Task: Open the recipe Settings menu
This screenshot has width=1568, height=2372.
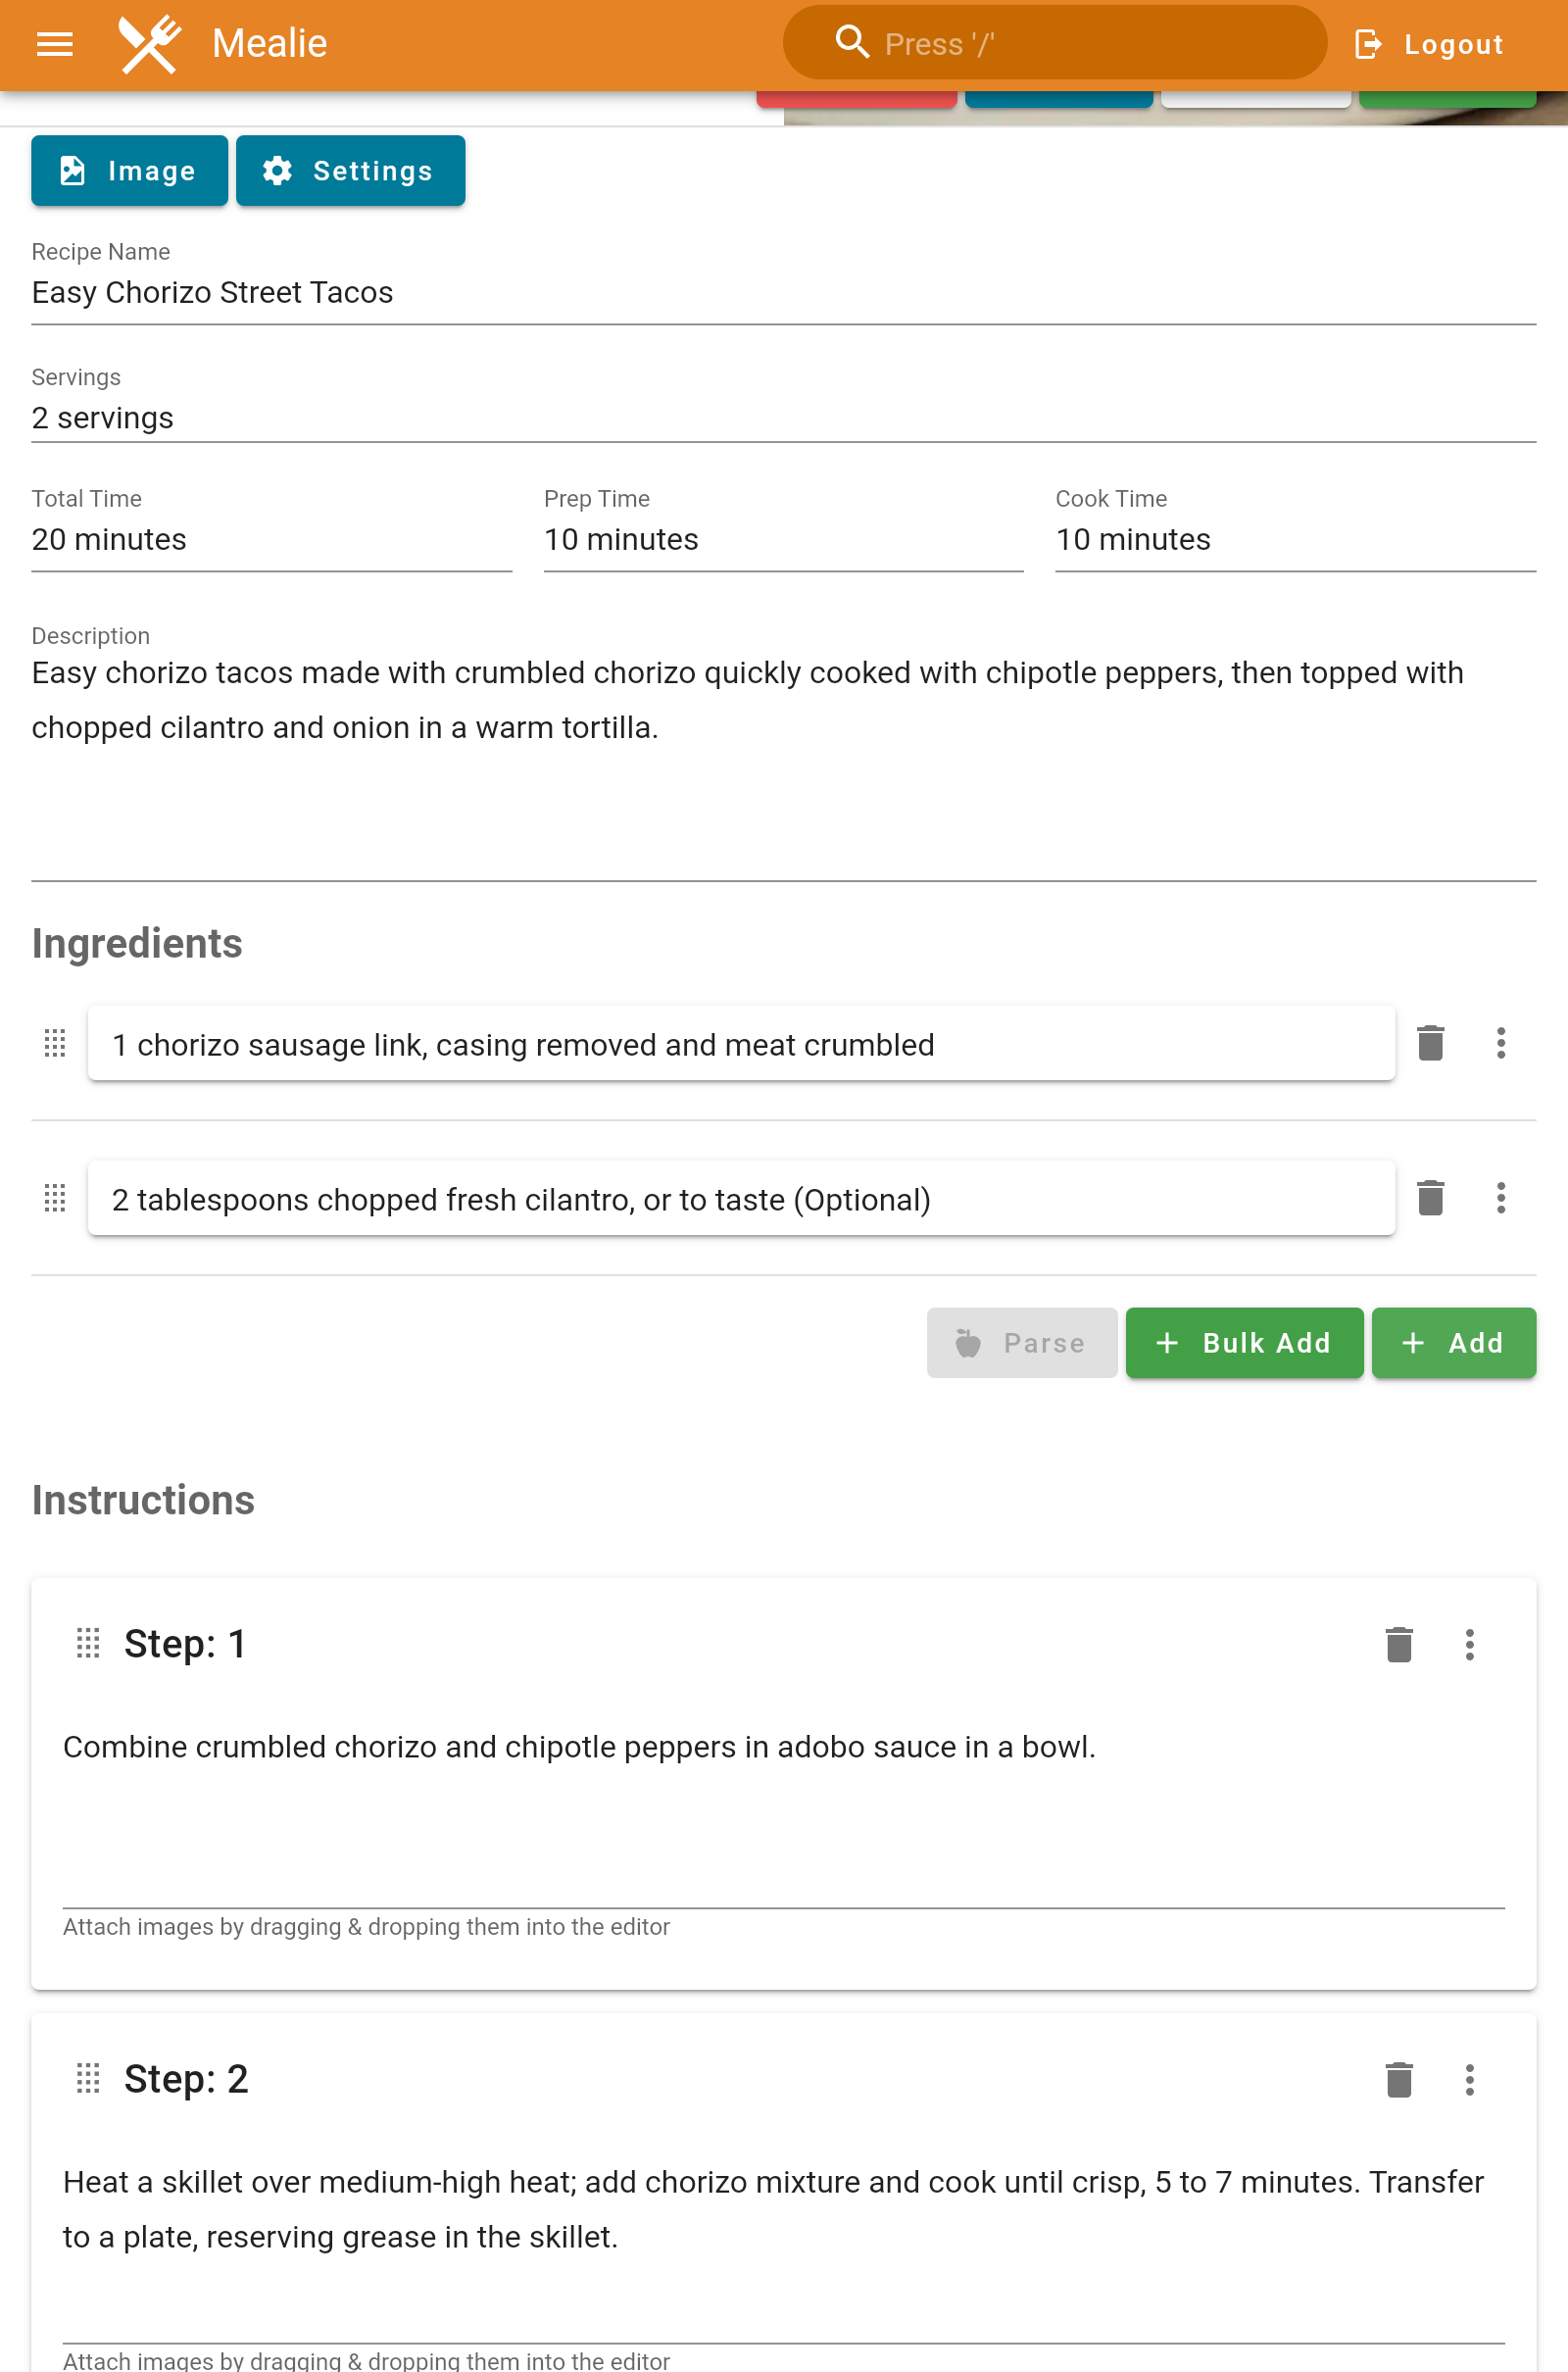Action: (x=350, y=171)
